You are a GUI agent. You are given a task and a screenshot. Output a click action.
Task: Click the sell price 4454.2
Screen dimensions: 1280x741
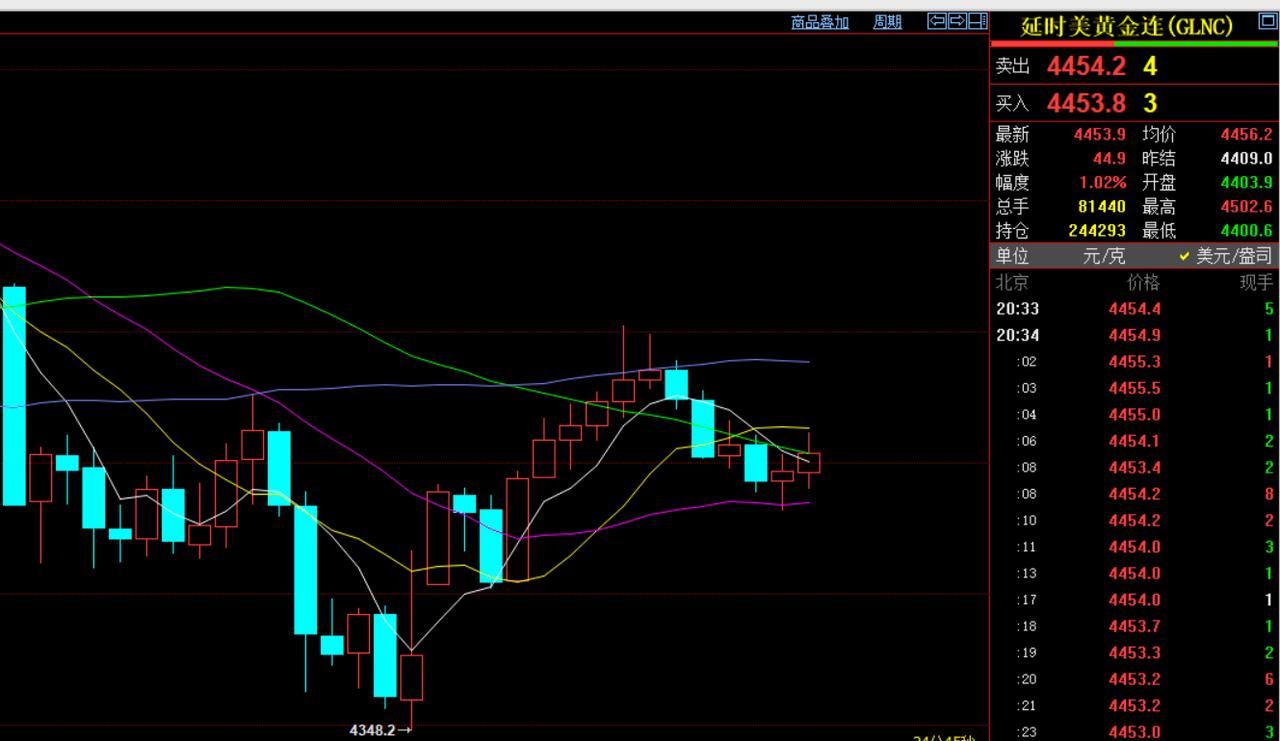click(1086, 66)
